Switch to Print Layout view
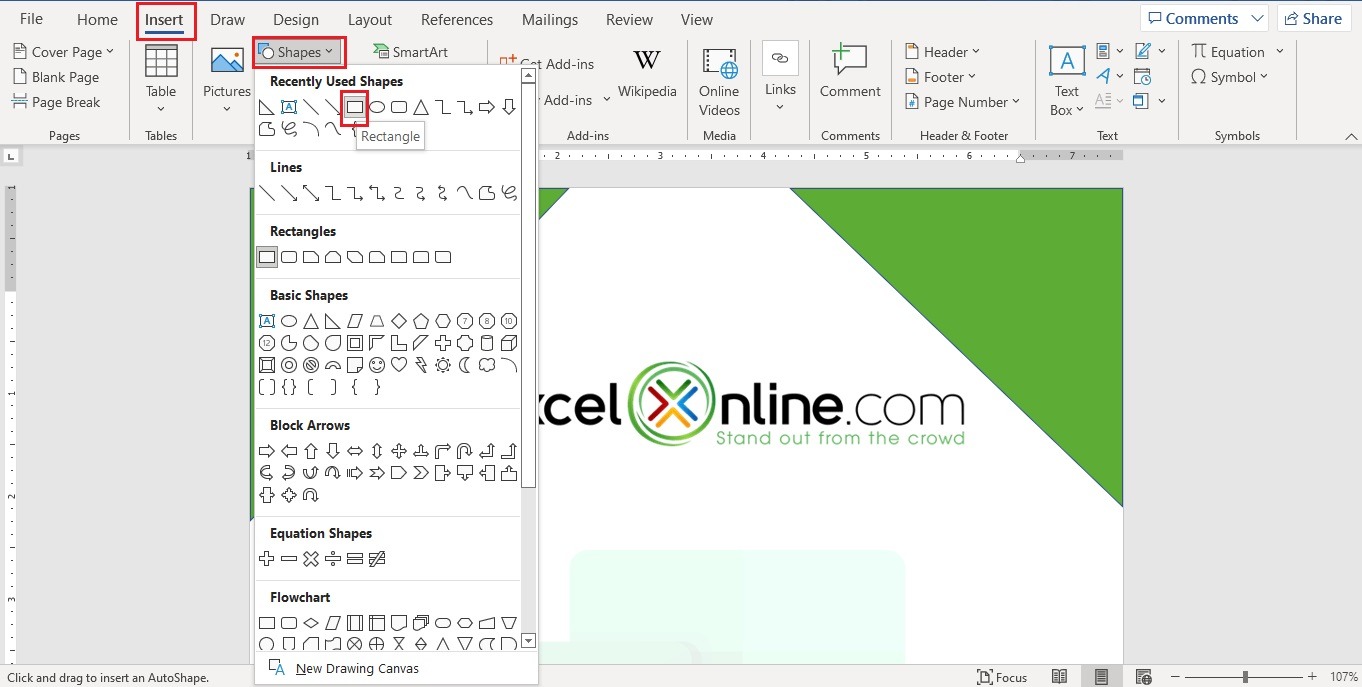Screen dimensions: 1362x687 point(1101,677)
